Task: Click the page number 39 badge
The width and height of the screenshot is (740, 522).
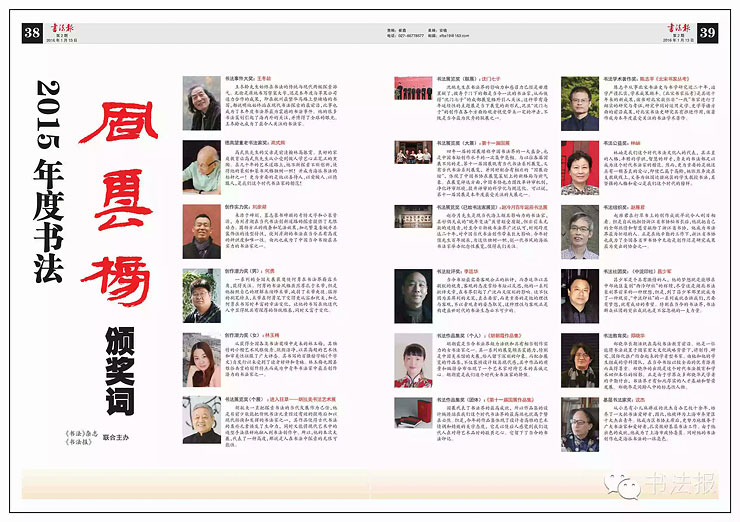Action: (x=708, y=33)
